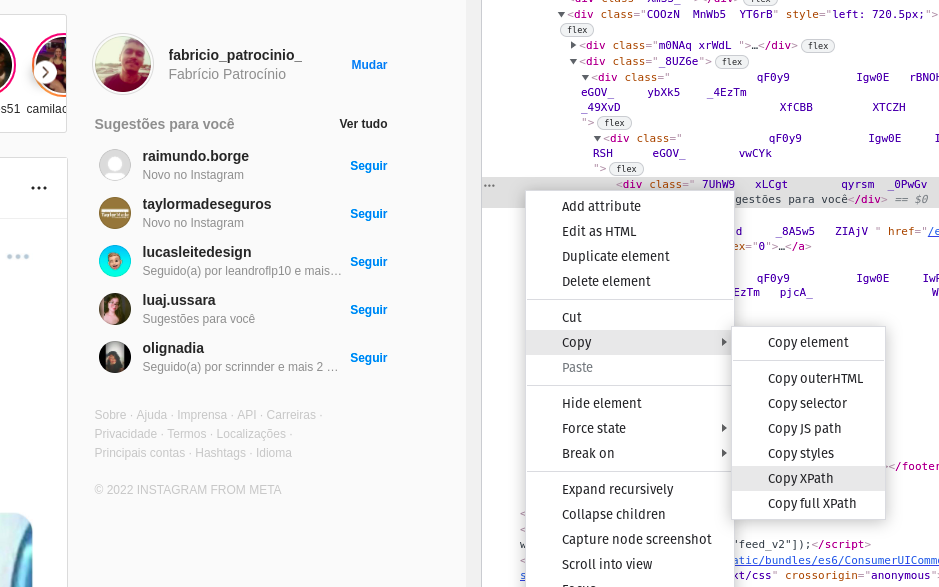Choose Copy element in submenu
The image size is (939, 587).
(x=808, y=343)
